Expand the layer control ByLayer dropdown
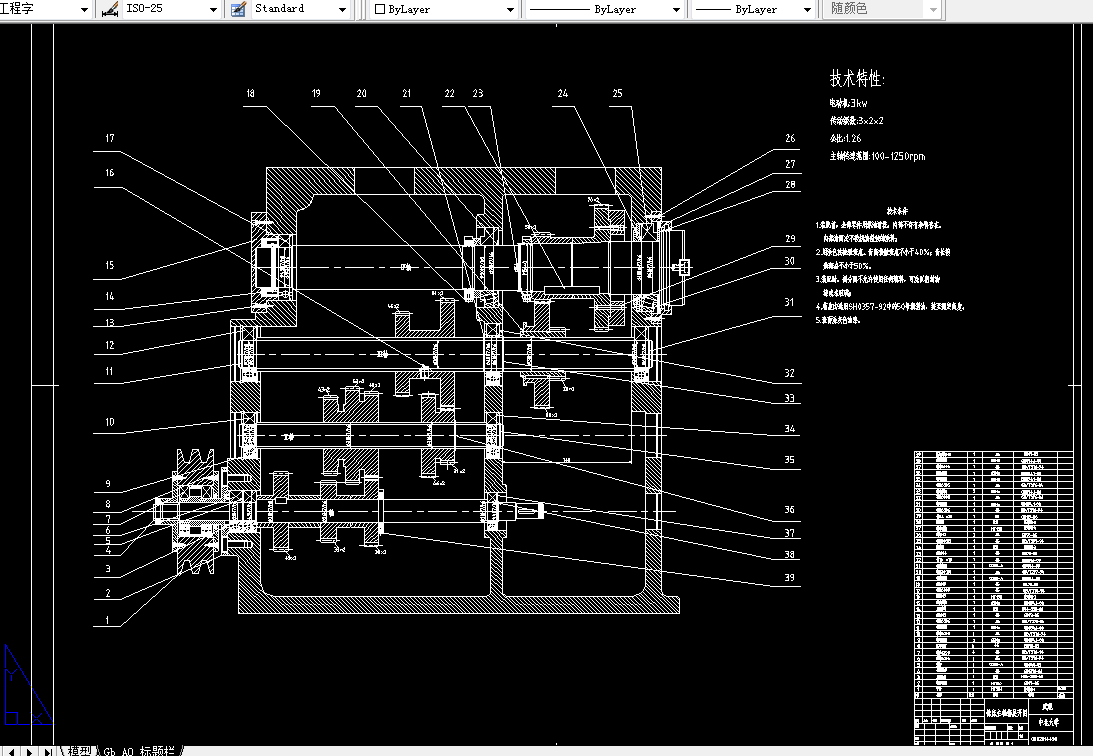The image size is (1093, 756). (x=510, y=9)
